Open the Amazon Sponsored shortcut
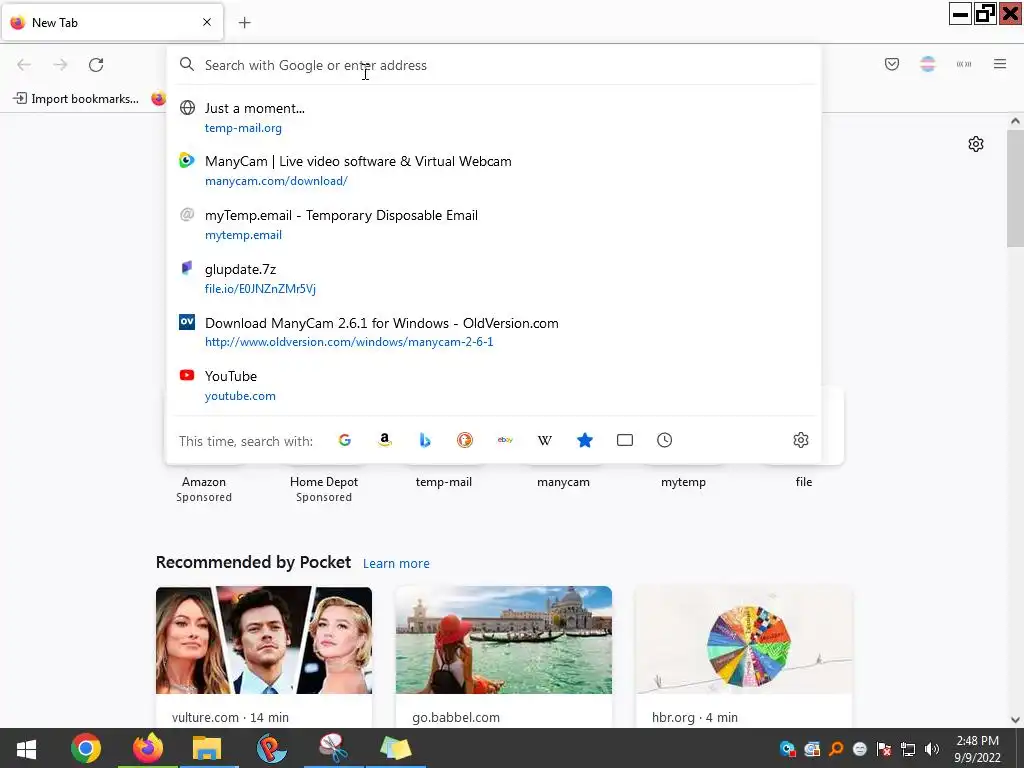The width and height of the screenshot is (1024, 768). pos(204,488)
